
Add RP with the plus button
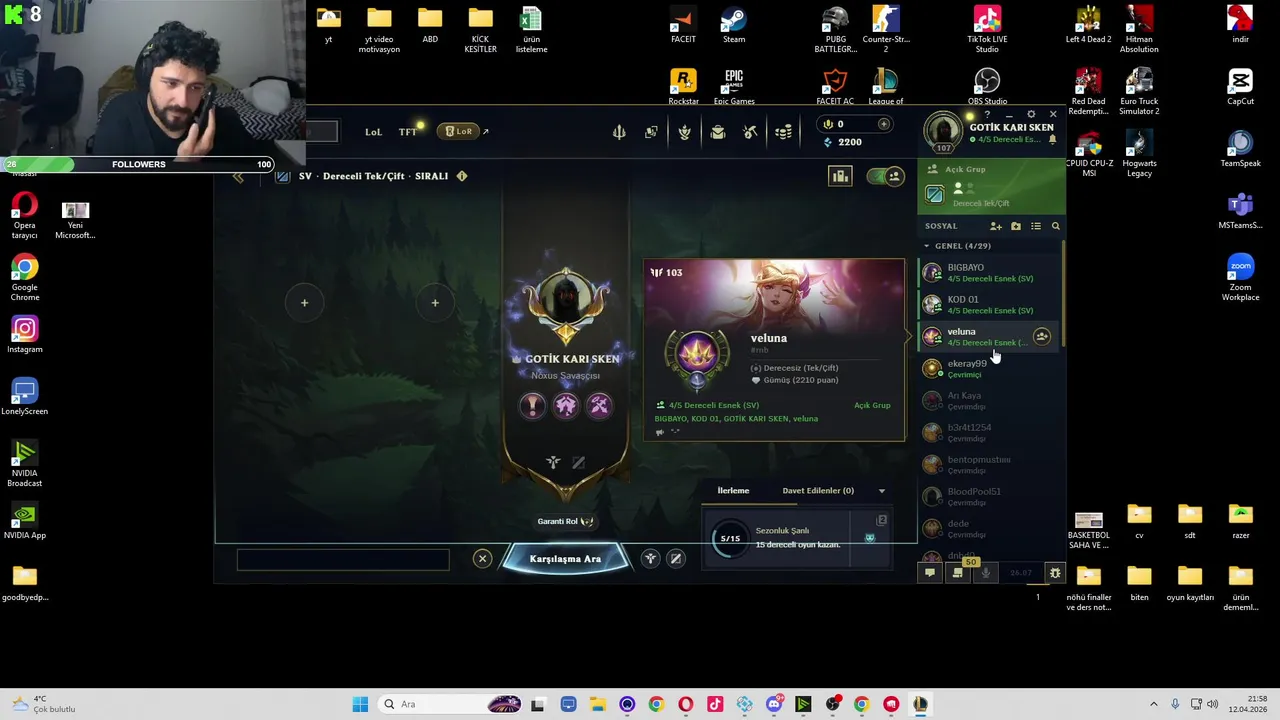[x=883, y=124]
